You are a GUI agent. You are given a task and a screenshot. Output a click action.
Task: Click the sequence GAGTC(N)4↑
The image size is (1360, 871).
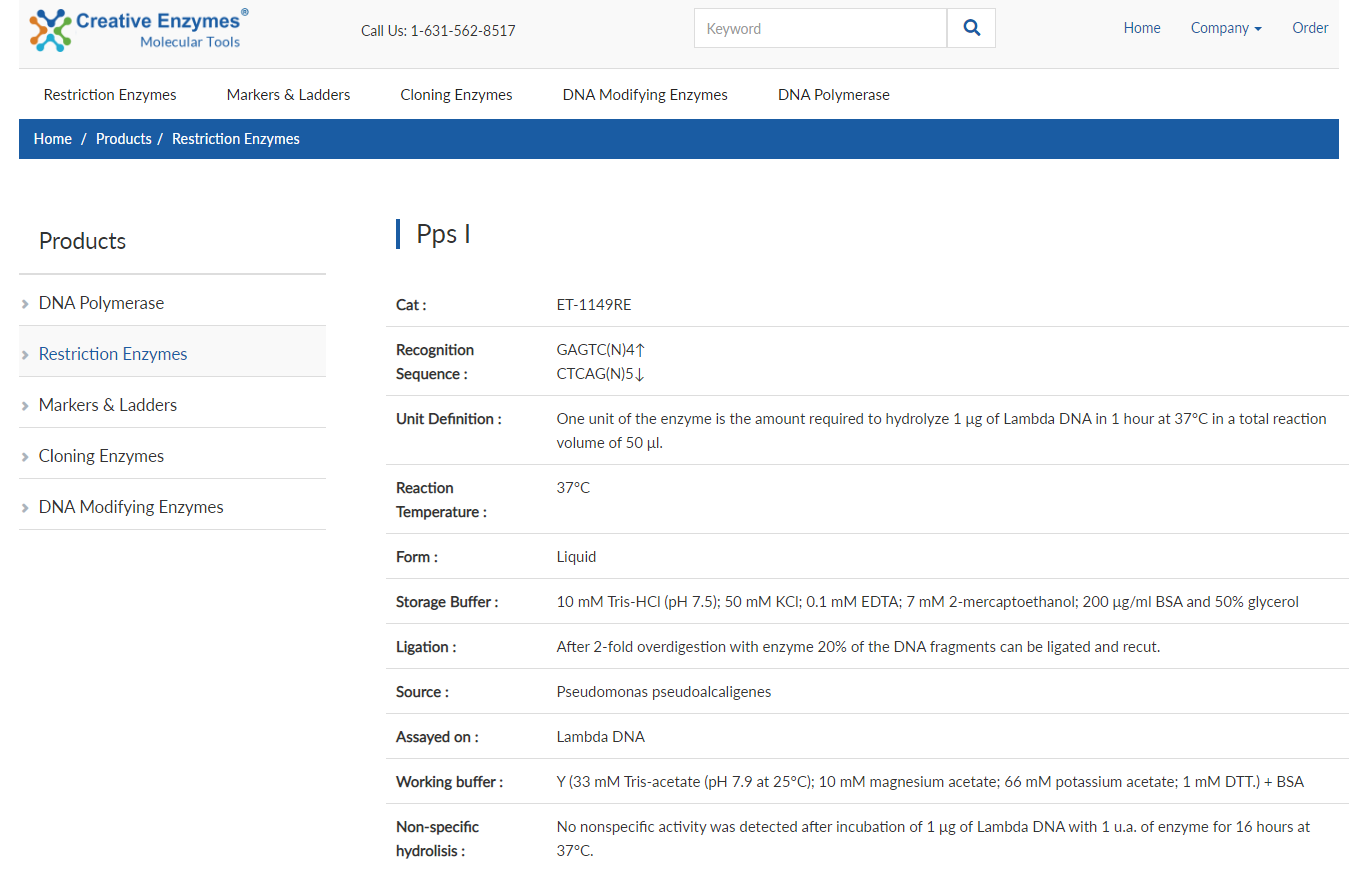click(602, 350)
